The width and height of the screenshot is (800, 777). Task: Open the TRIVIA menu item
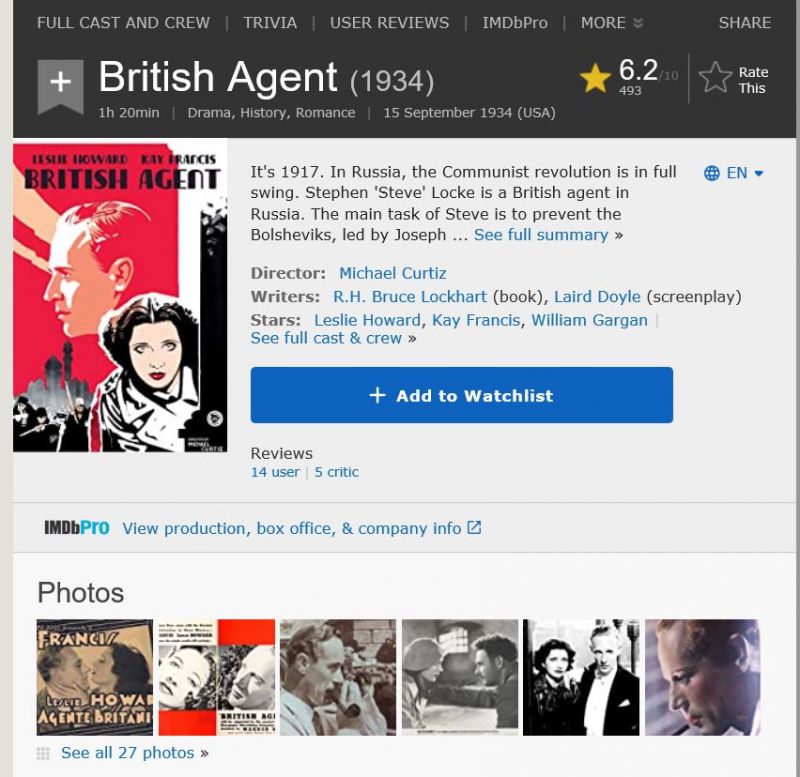tap(270, 23)
